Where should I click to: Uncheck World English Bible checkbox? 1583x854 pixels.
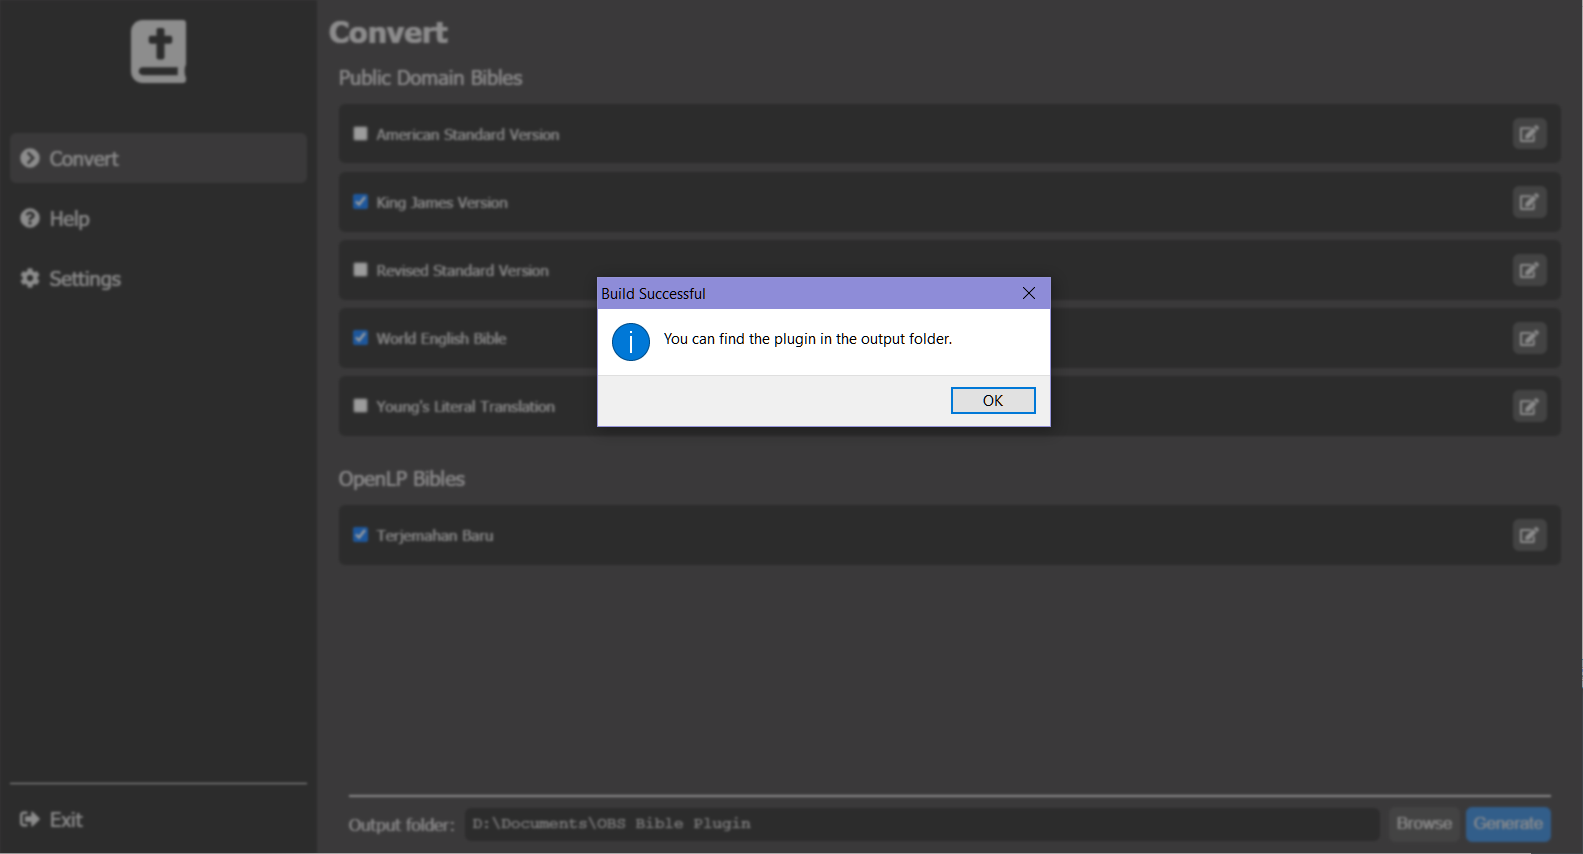click(x=360, y=337)
